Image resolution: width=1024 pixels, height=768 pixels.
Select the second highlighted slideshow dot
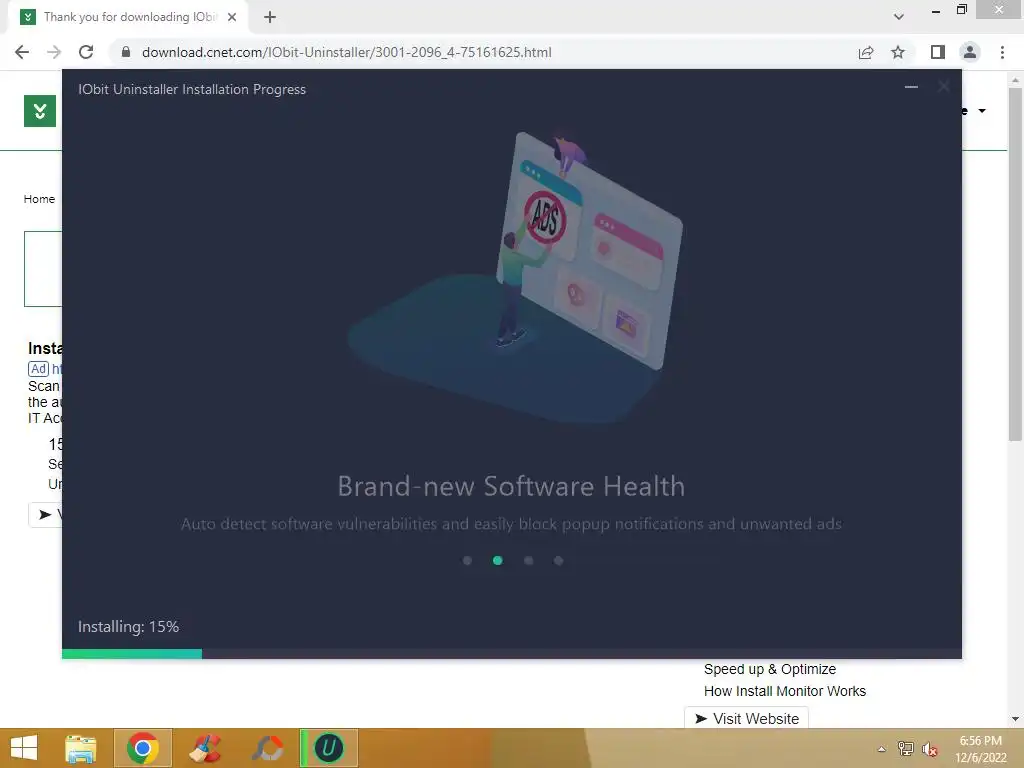[498, 560]
